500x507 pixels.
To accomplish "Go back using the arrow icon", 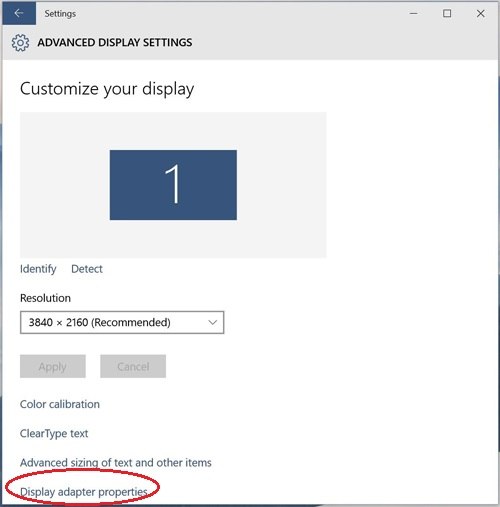I will click(19, 13).
